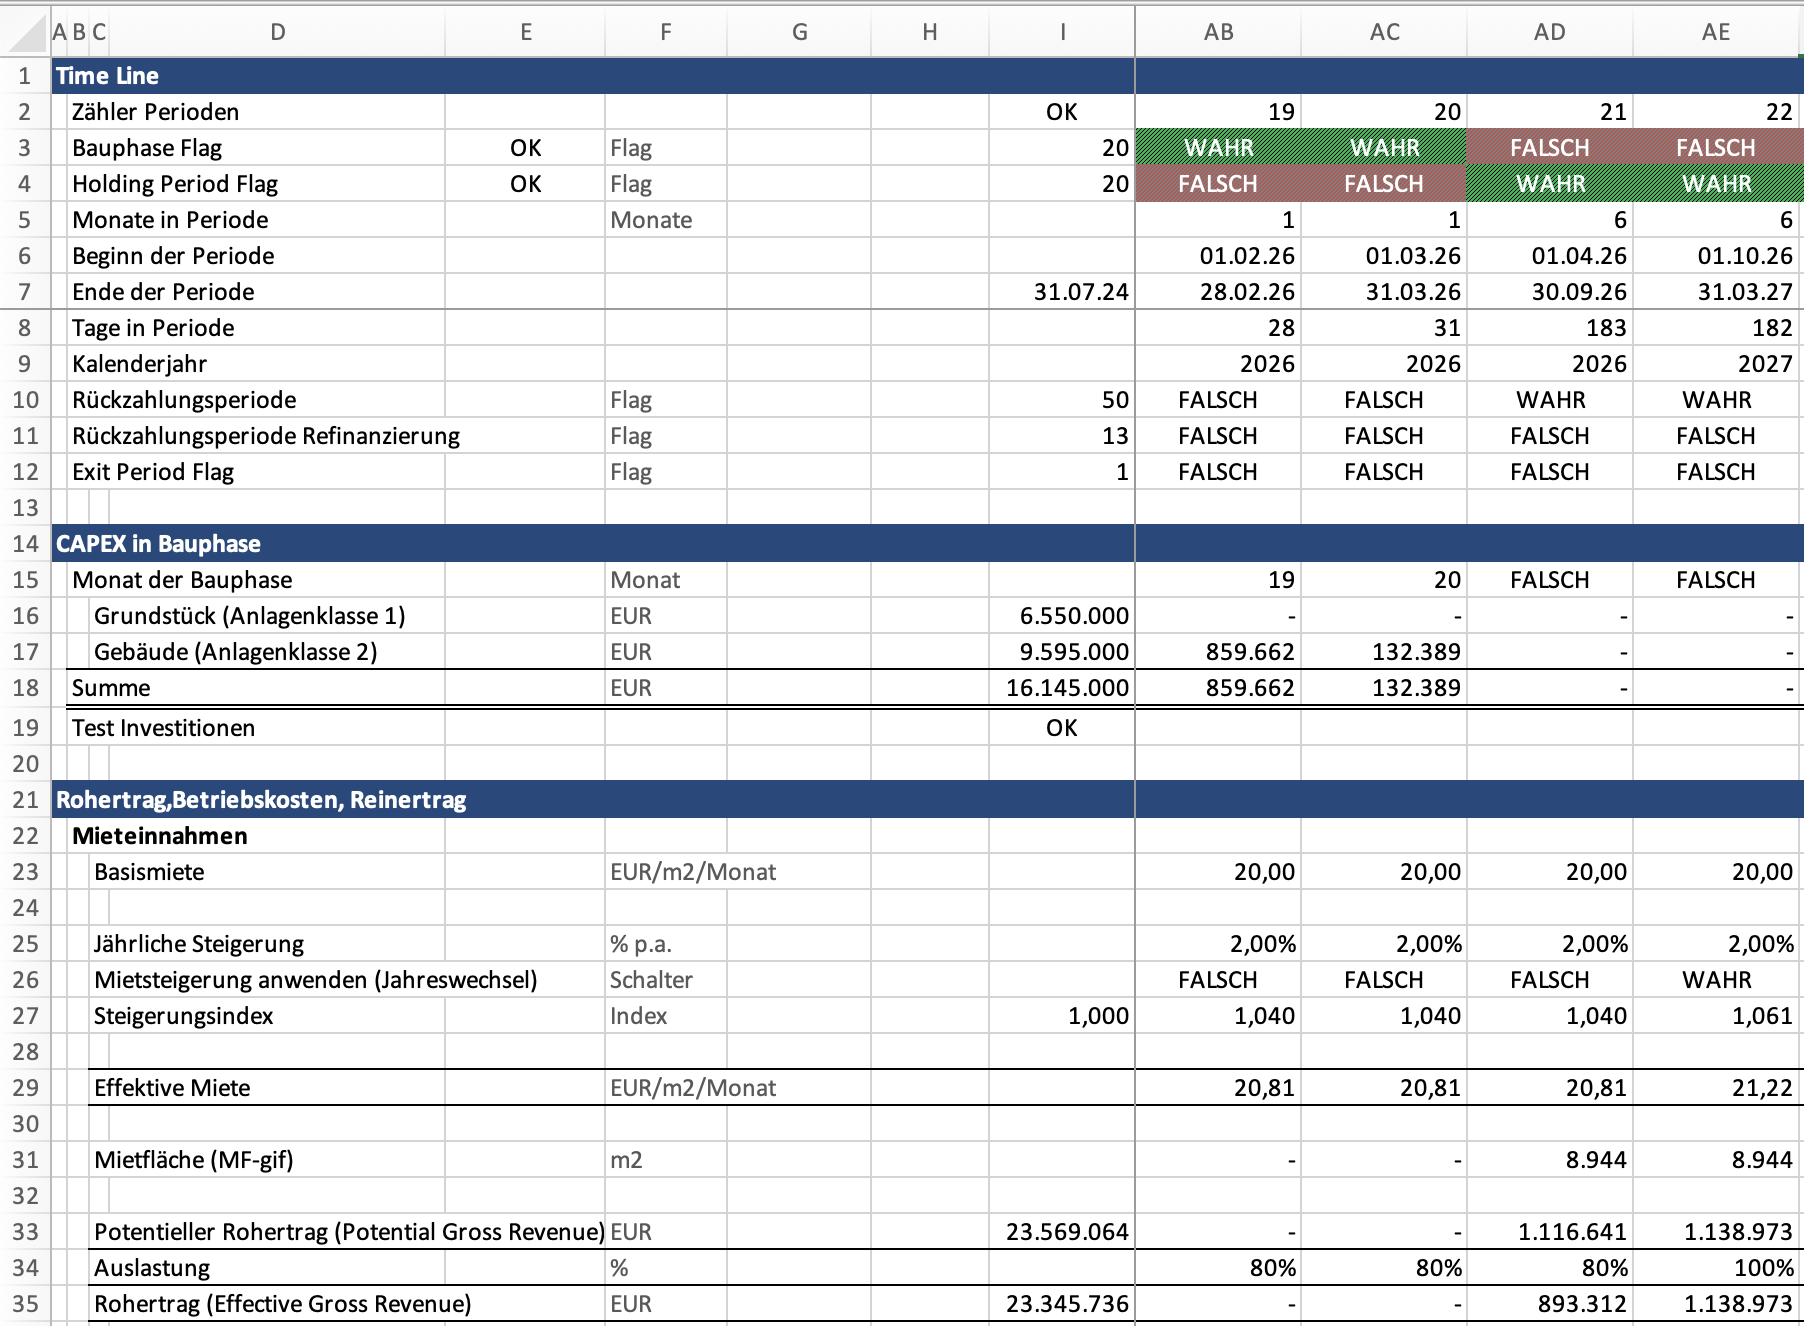Select the 'Test Investitionen' OK cell
Viewport: 1804px width, 1326px height.
[1062, 728]
